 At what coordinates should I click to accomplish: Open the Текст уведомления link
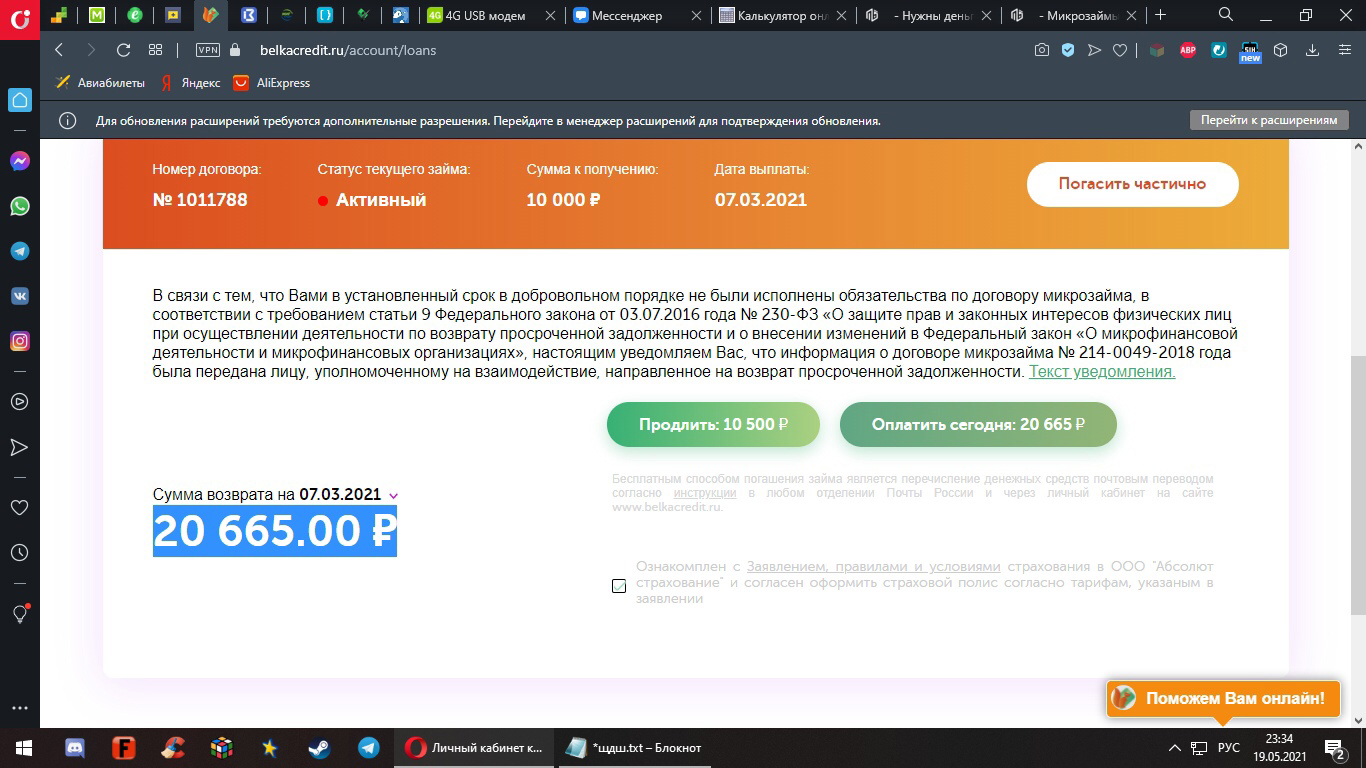(x=1102, y=372)
